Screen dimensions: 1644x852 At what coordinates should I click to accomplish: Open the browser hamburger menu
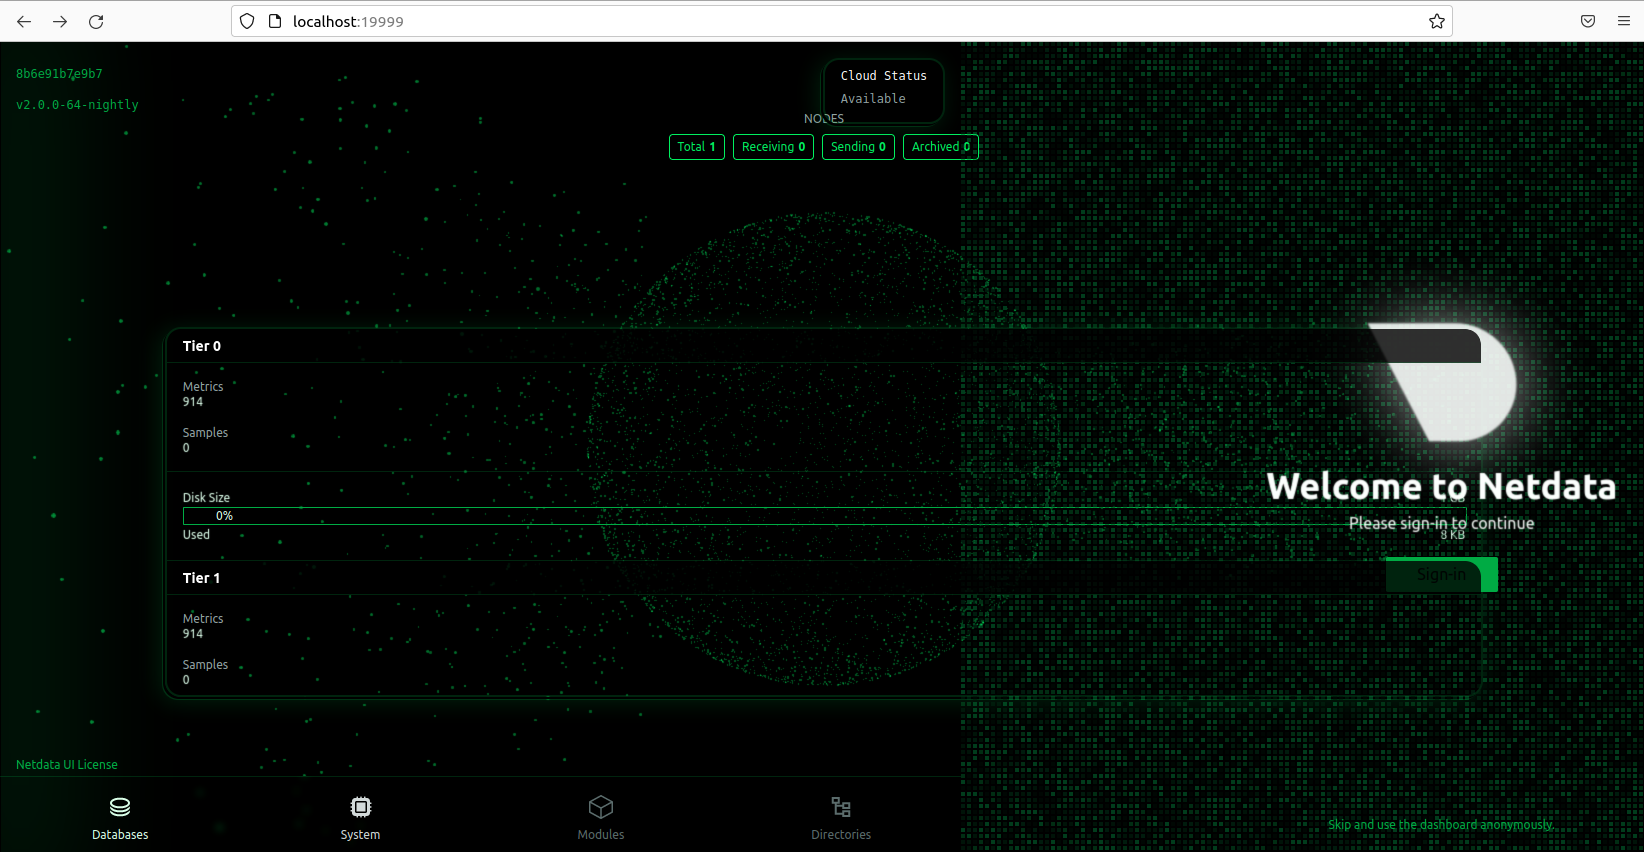point(1624,21)
